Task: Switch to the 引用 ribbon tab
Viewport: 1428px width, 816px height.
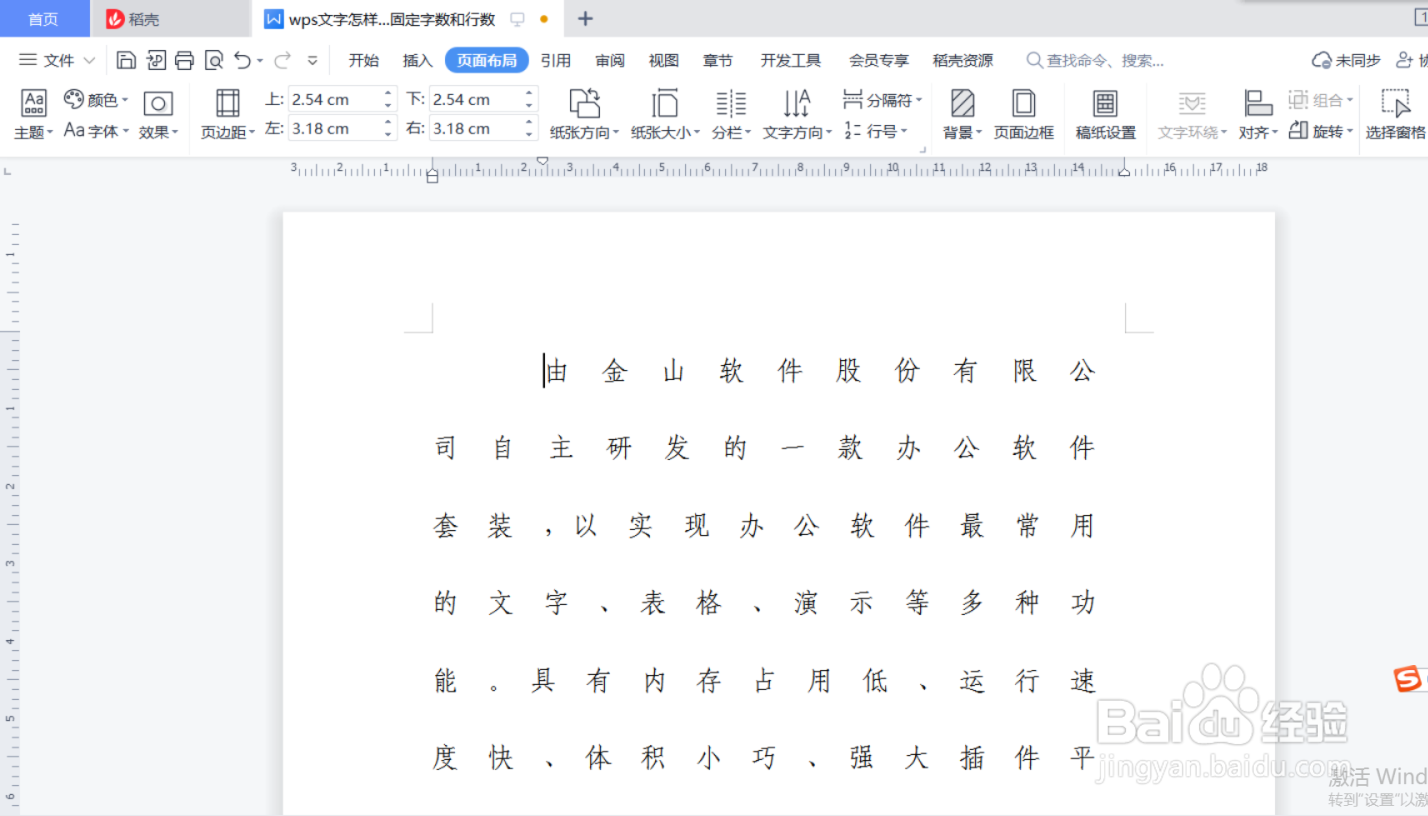Action: [x=556, y=61]
